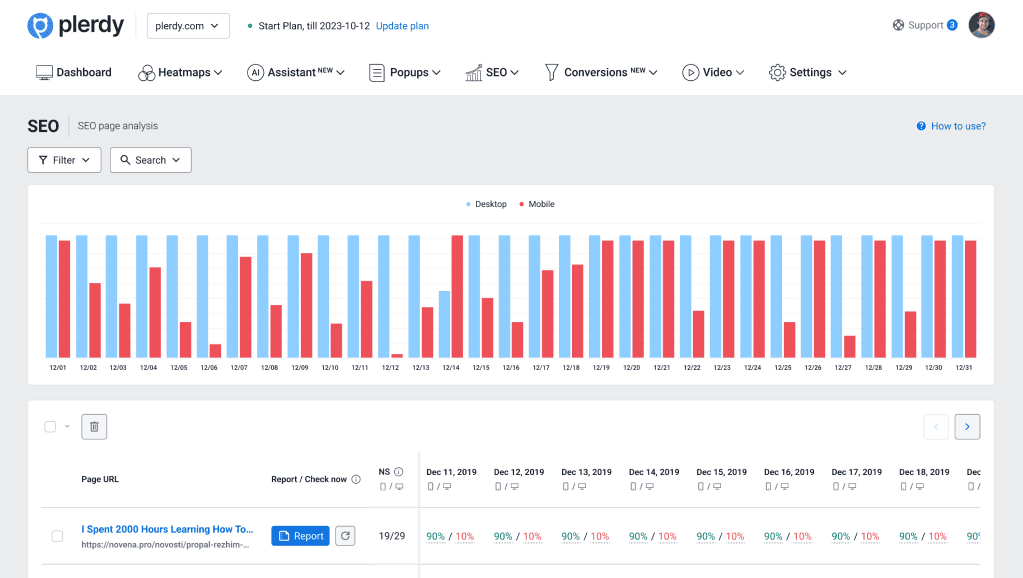Open the Heatmaps section icon
Image resolution: width=1023 pixels, height=578 pixels.
146,72
